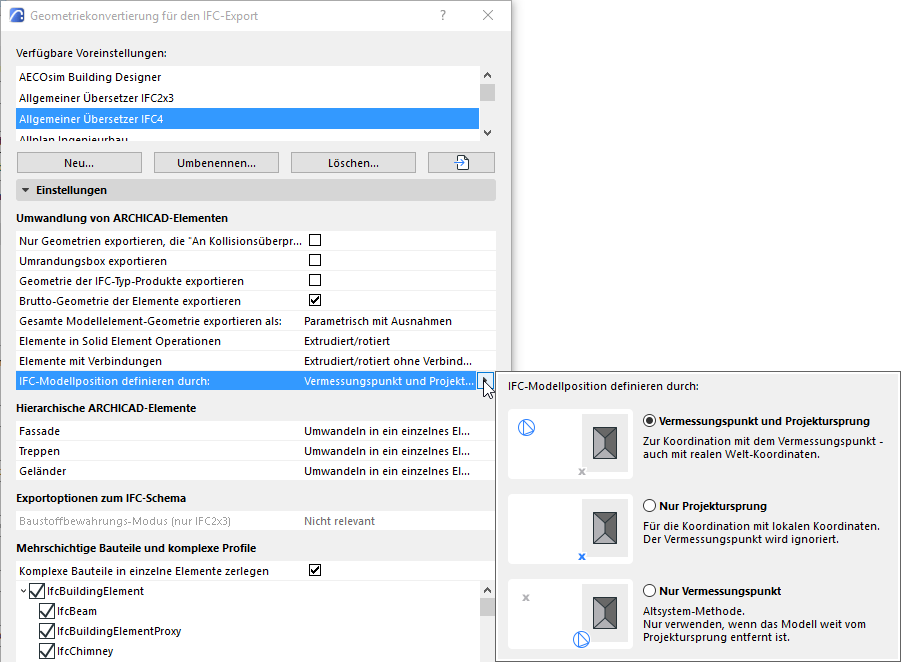Click the presets list scrollbar thumb

point(487,93)
